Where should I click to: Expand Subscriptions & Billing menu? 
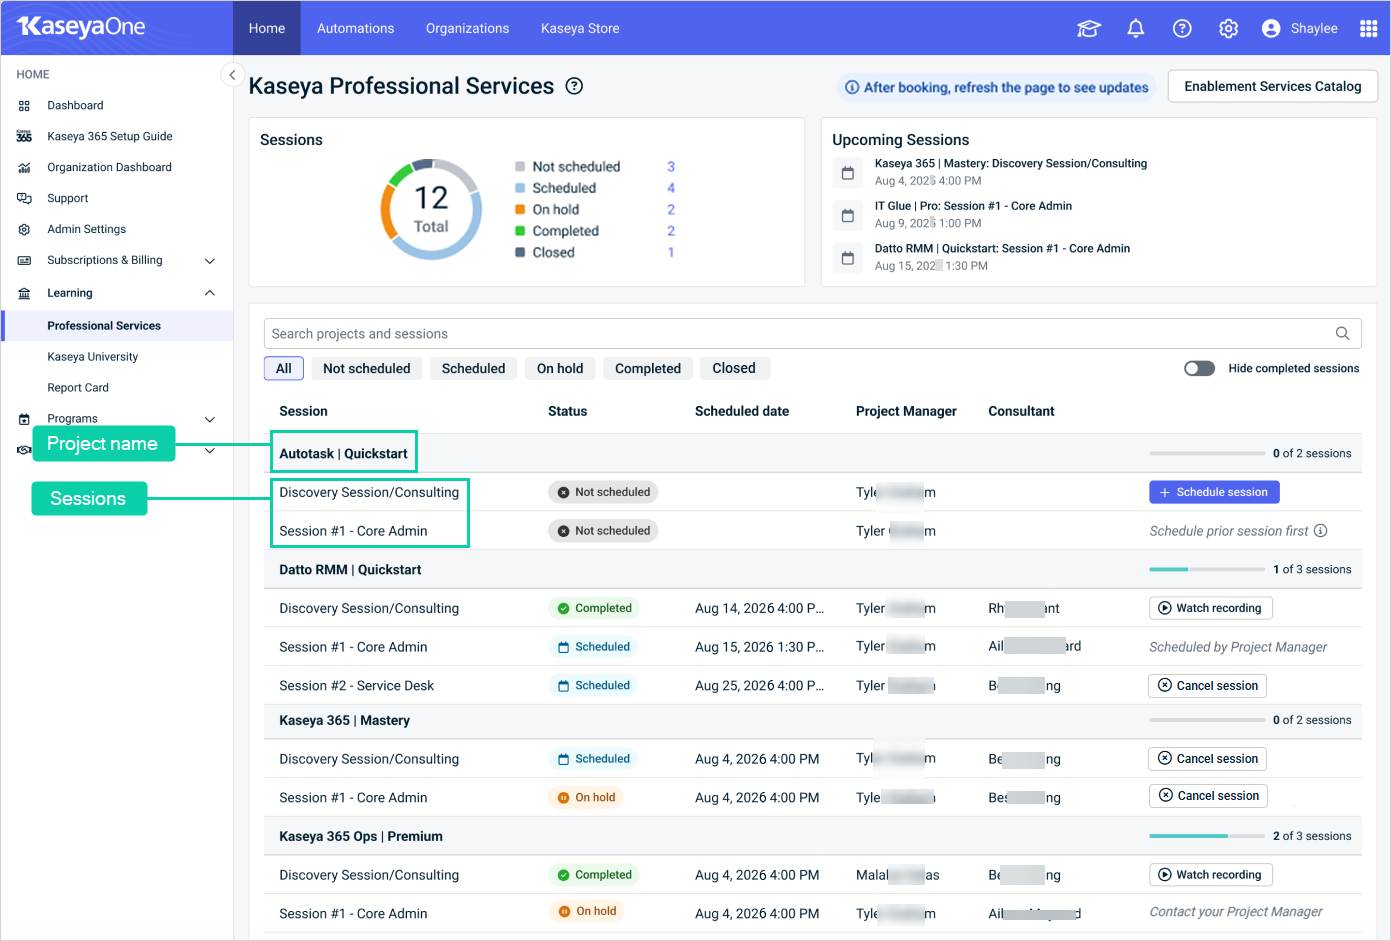tap(210, 261)
